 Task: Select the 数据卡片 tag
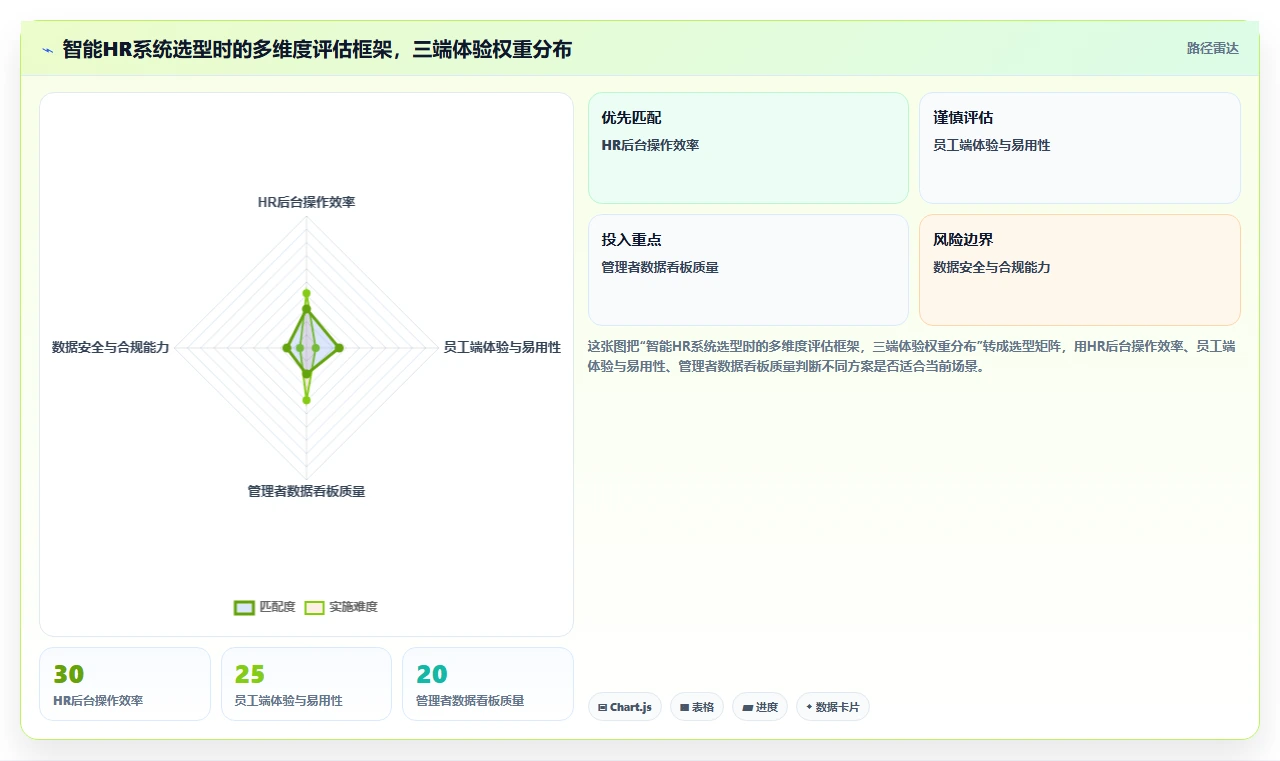pyautogui.click(x=833, y=707)
